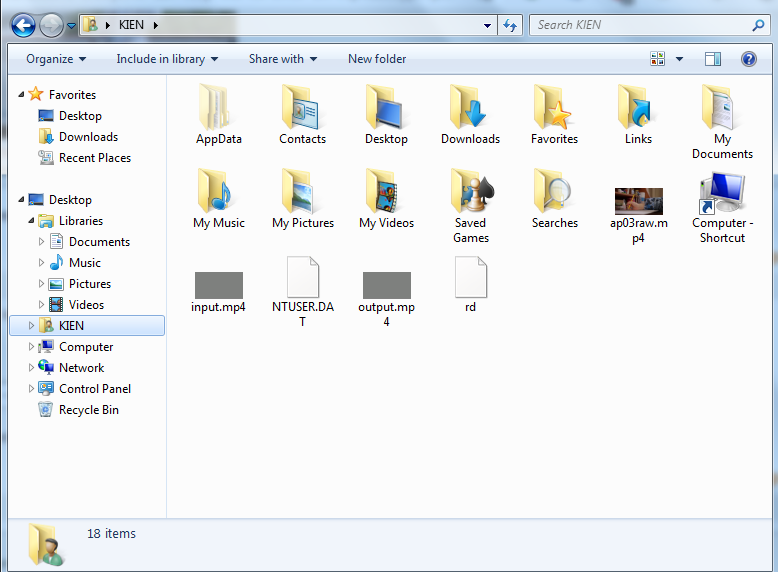Collapse the Favorites group in navigation pane
Image resolution: width=778 pixels, height=572 pixels.
[x=21, y=94]
